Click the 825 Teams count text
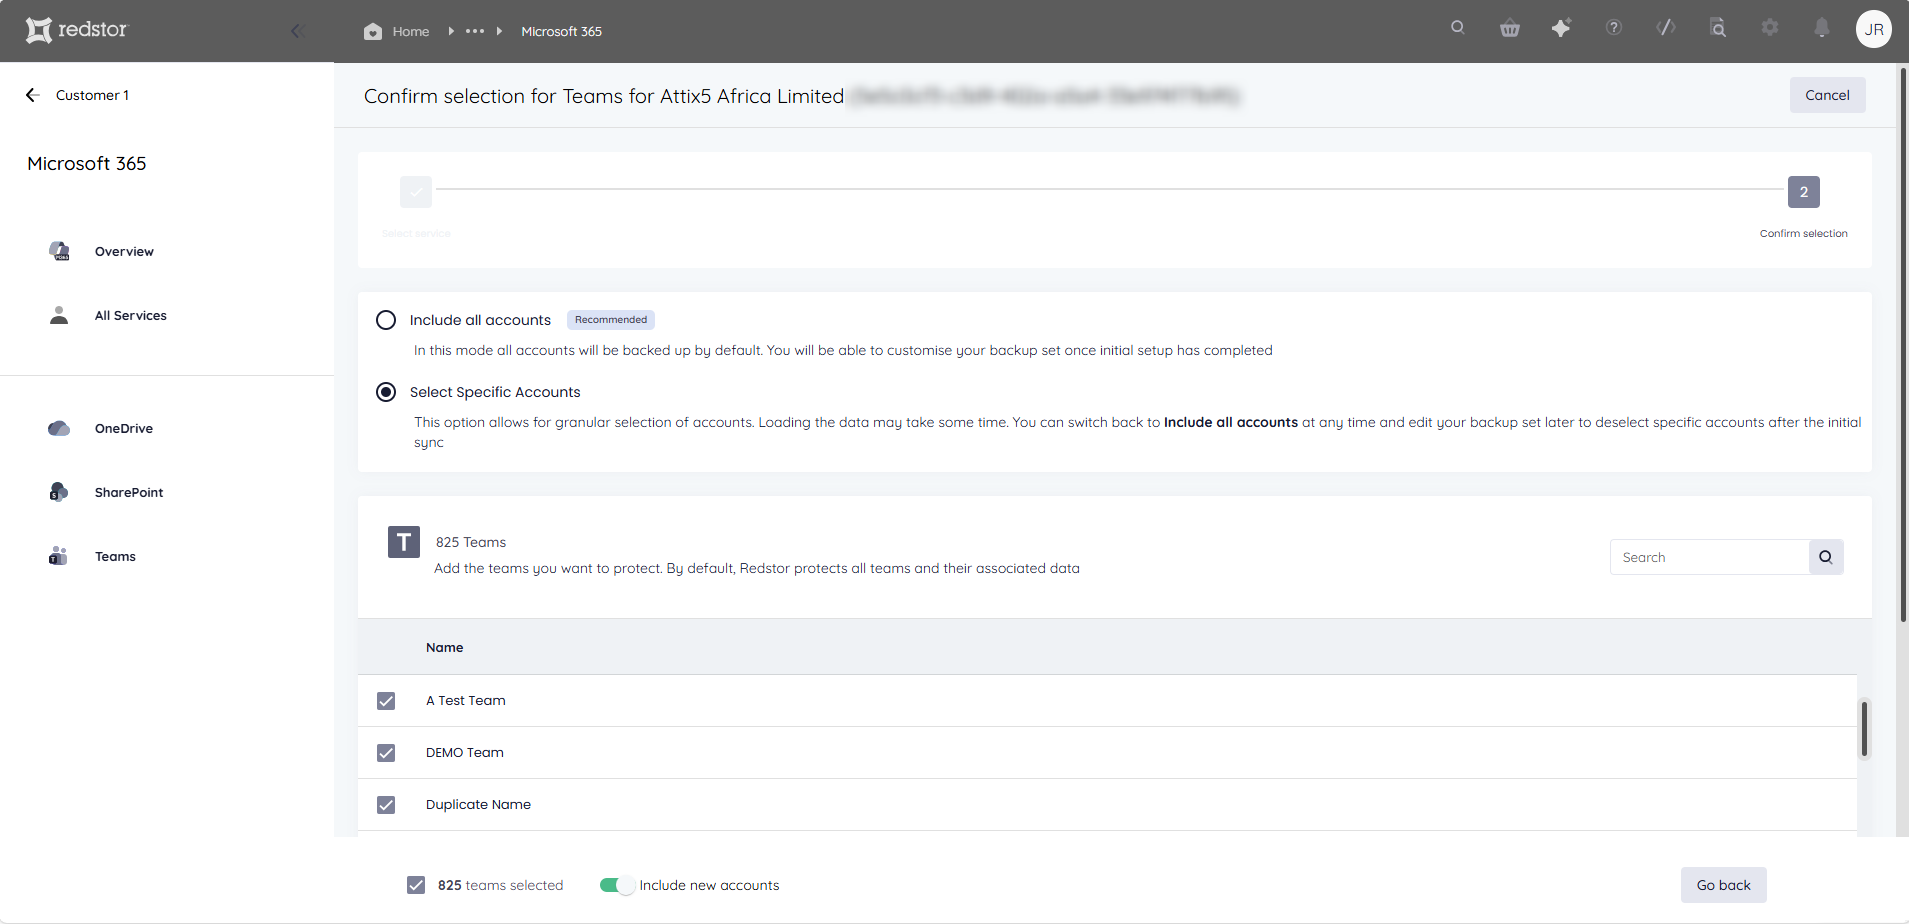This screenshot has height=924, width=1909. [x=471, y=542]
